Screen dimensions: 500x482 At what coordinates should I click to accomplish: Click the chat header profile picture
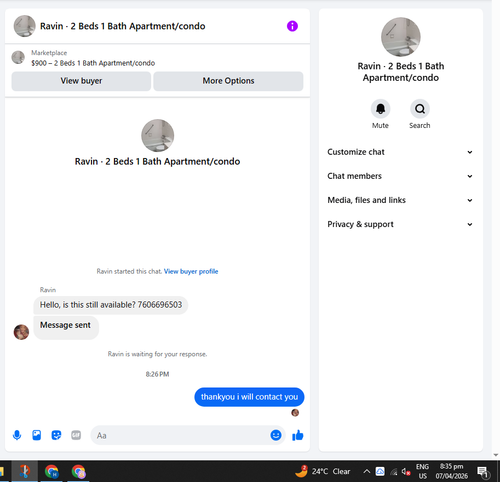tap(24, 26)
